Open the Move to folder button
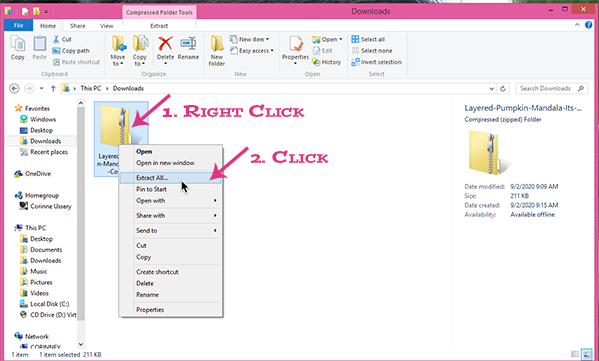 (118, 50)
